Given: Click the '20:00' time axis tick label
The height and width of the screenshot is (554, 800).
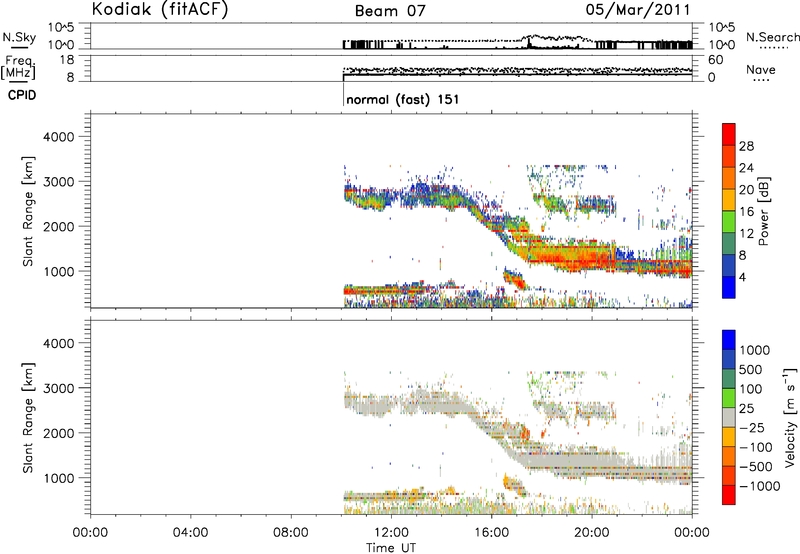Looking at the screenshot, I should [x=592, y=533].
